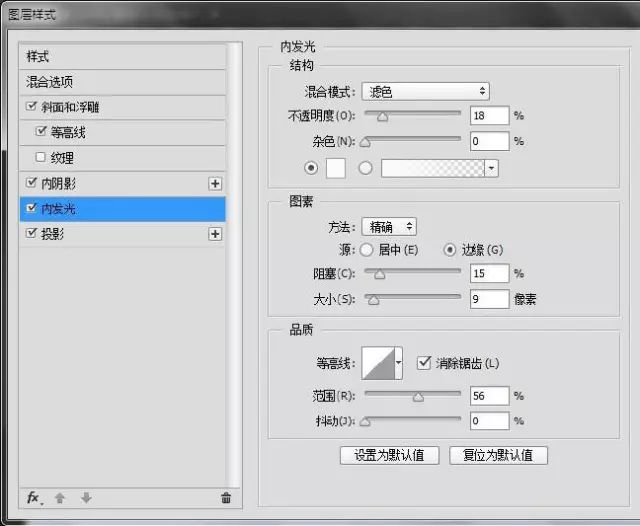Select 样式 in the left list

click(122, 56)
